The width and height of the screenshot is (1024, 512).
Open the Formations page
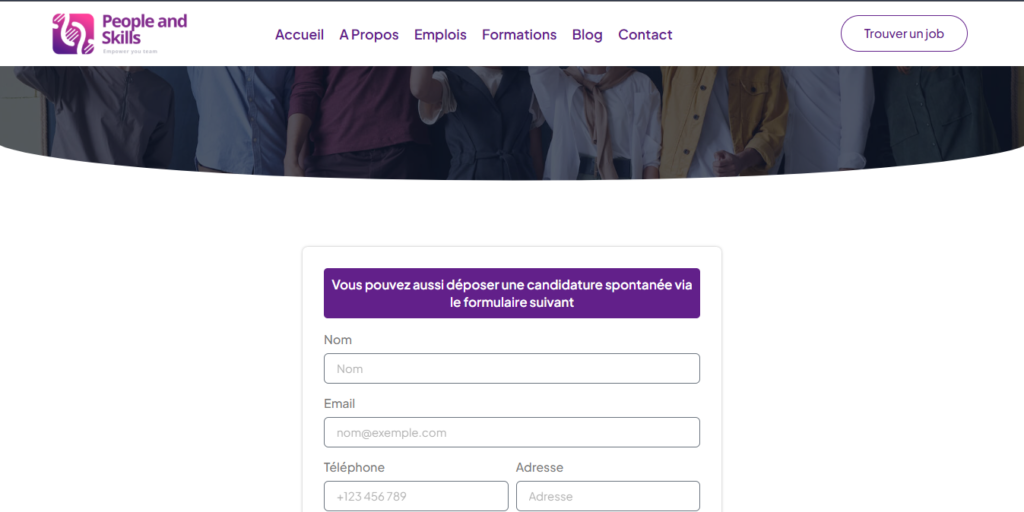(519, 34)
